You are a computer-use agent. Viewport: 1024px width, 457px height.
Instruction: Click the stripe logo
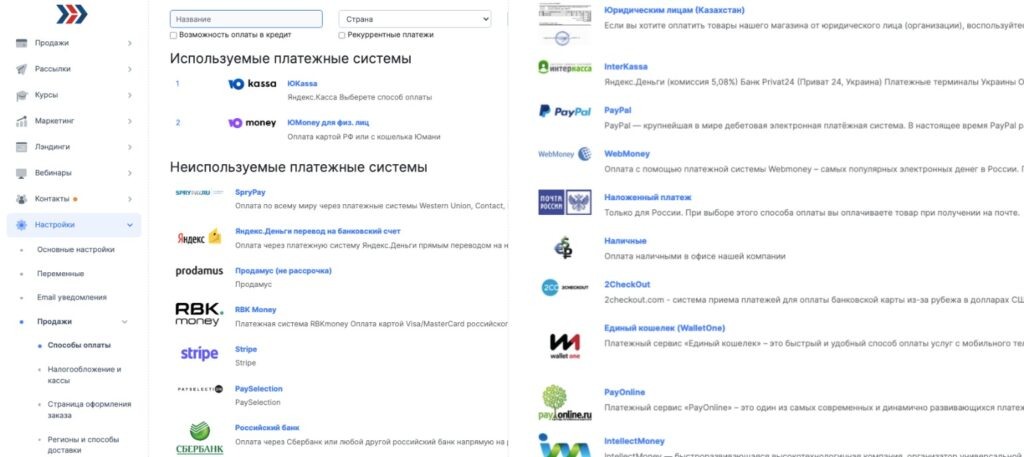[199, 354]
